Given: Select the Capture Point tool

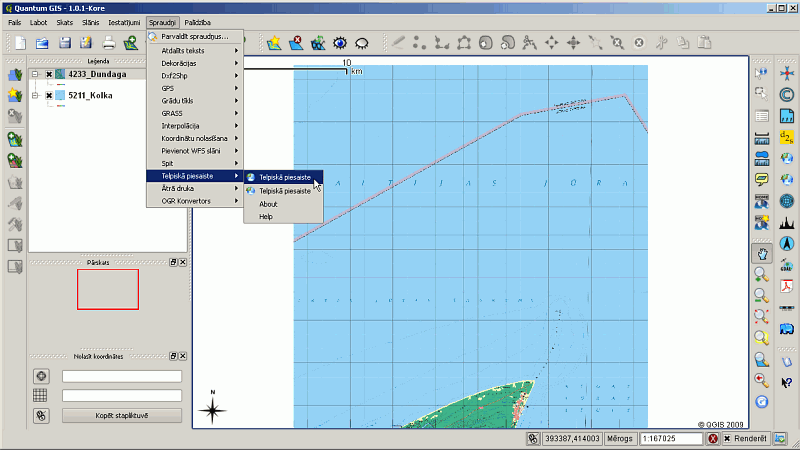Looking at the screenshot, I should pyautogui.click(x=419, y=43).
